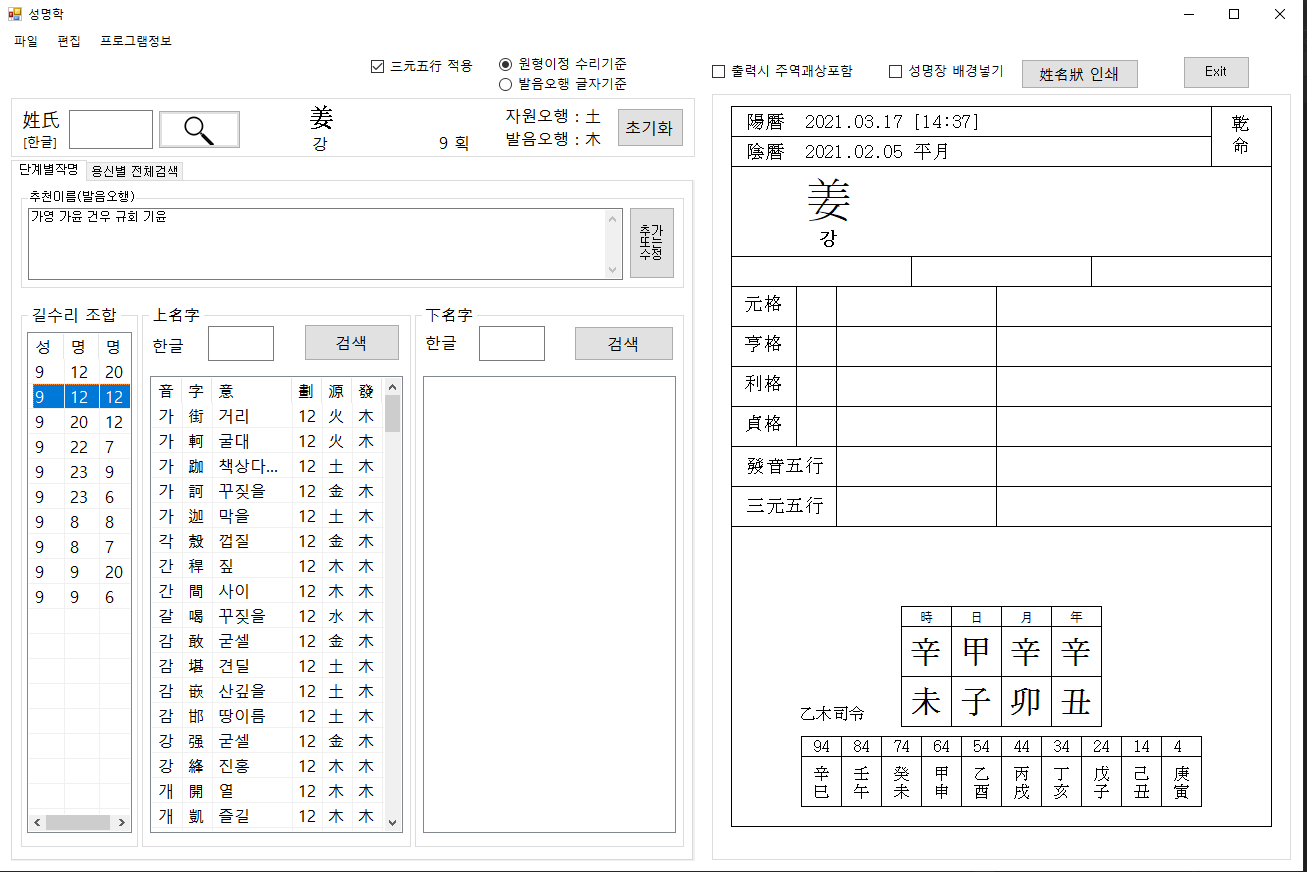1307x872 pixels.
Task: Select the highlighted 9 12 12 row
Action: coord(80,397)
